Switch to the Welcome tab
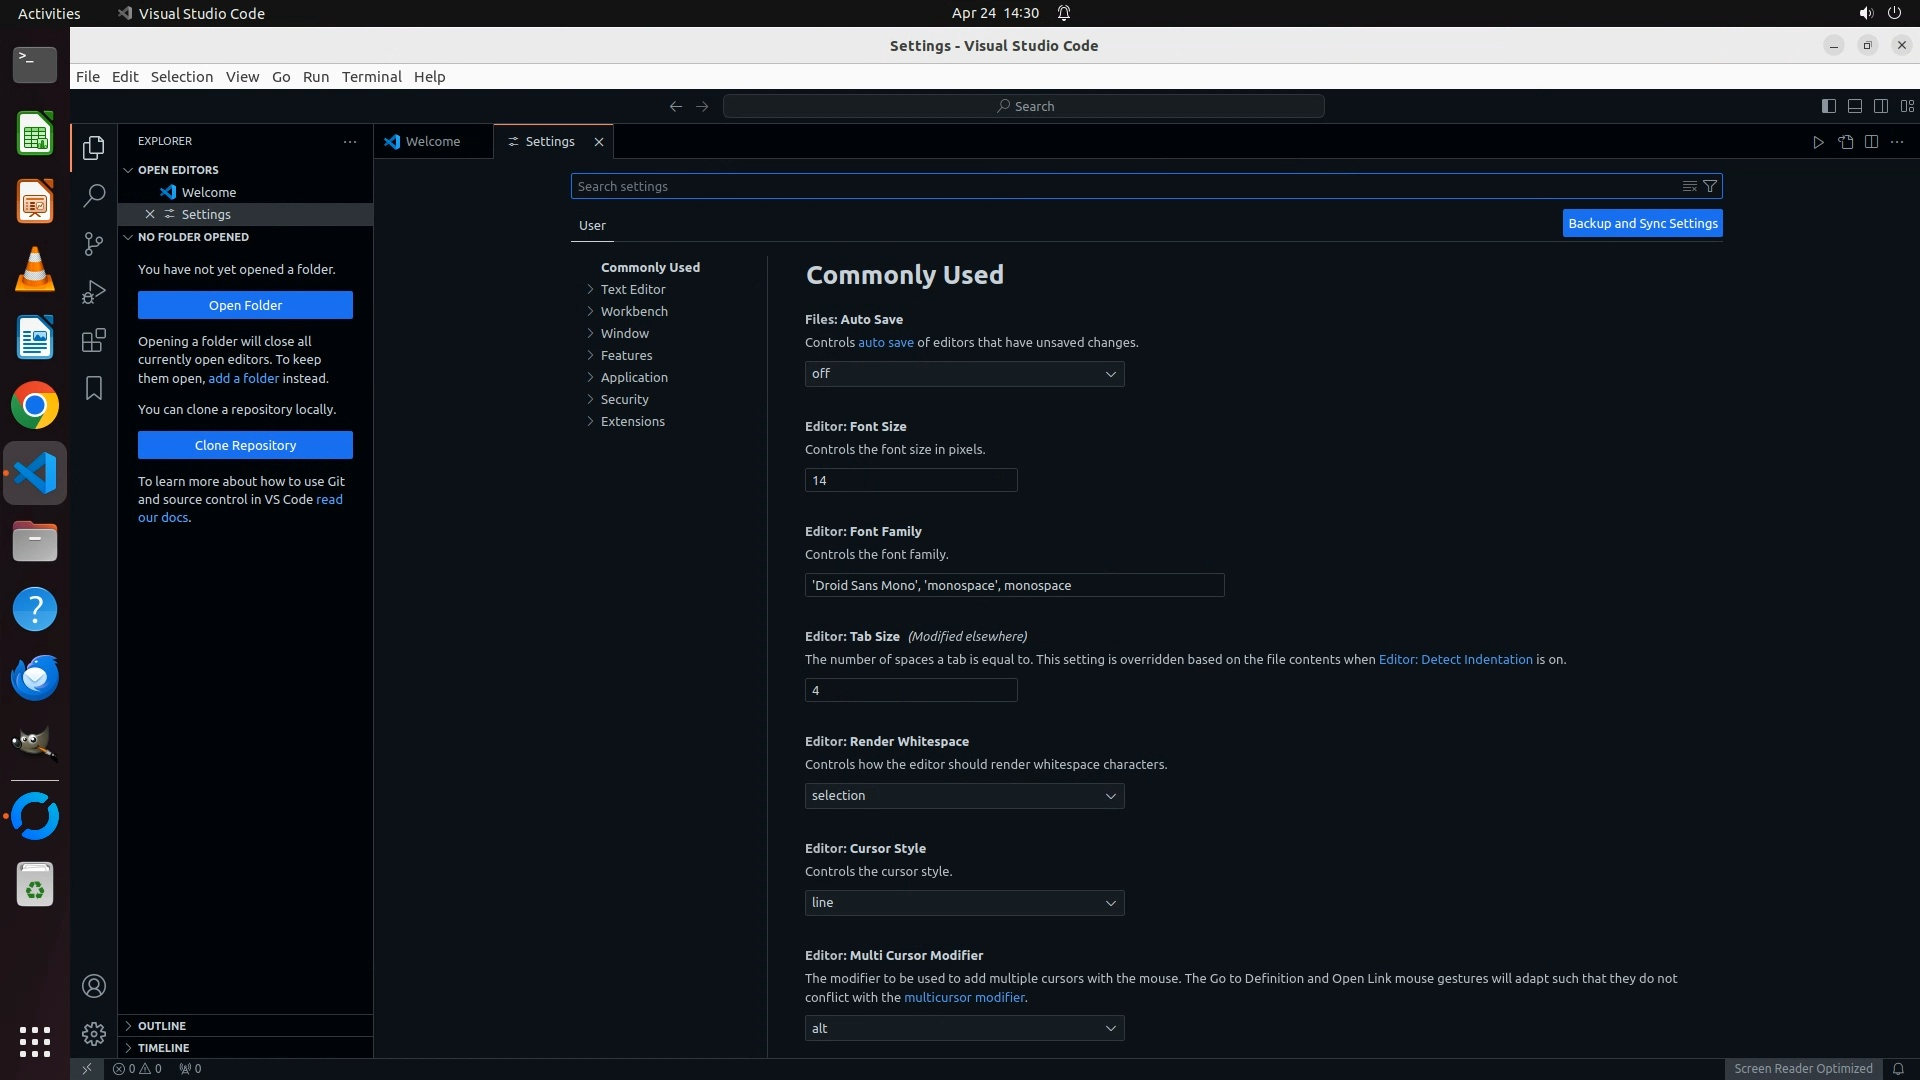Image resolution: width=1920 pixels, height=1080 pixels. point(433,142)
